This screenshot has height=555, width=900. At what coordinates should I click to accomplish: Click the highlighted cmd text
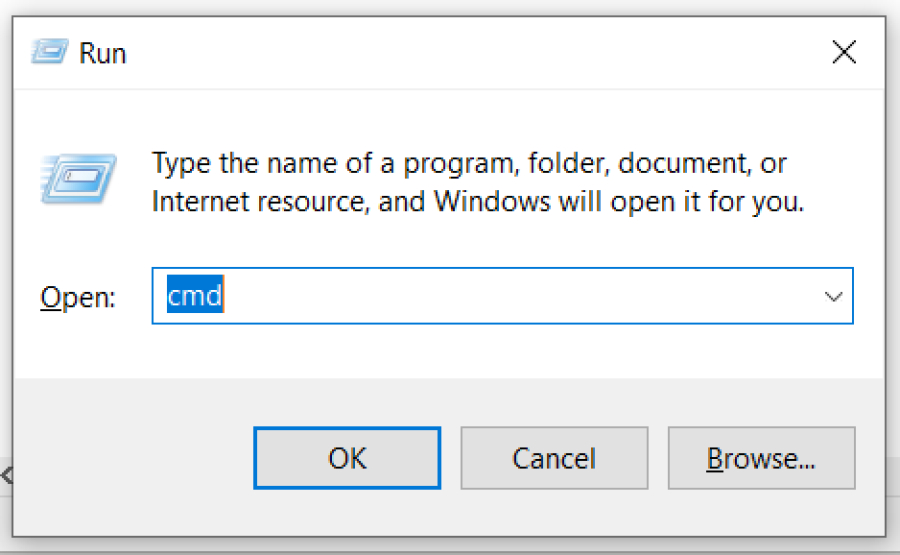tap(195, 296)
